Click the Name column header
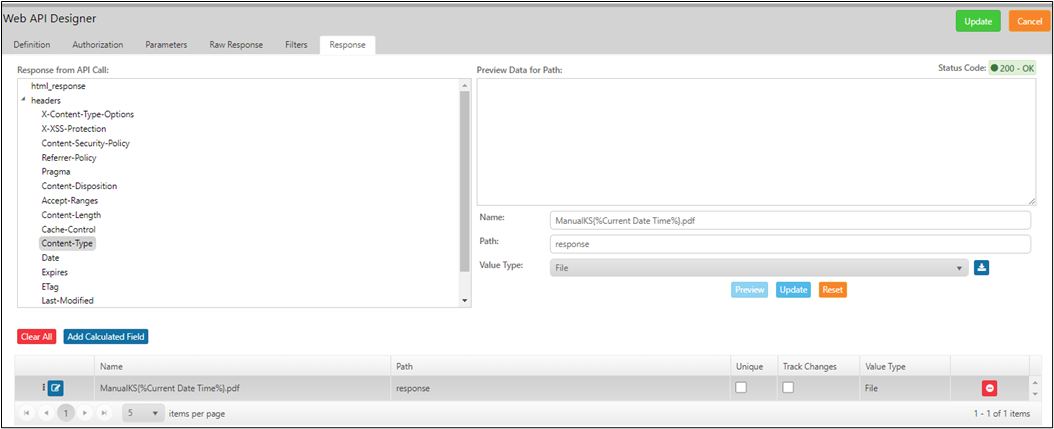The width and height of the screenshot is (1054, 429). click(242, 366)
